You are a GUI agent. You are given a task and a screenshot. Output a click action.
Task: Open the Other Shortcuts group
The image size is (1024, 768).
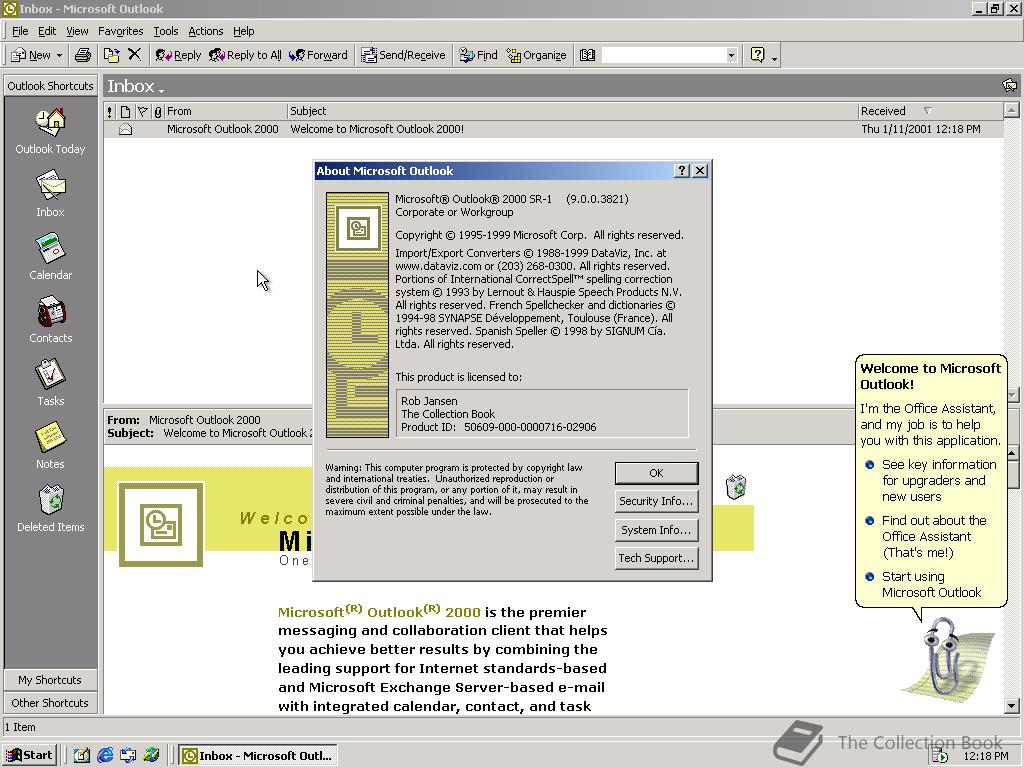click(x=50, y=703)
